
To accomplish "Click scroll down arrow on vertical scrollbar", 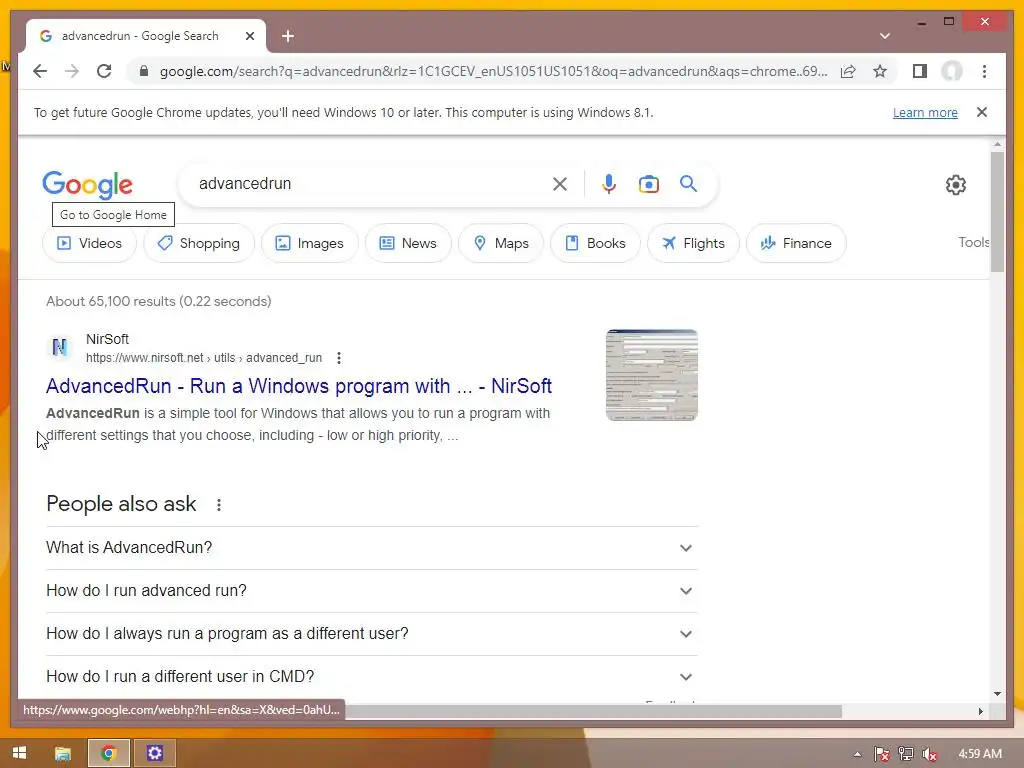I will [x=997, y=694].
